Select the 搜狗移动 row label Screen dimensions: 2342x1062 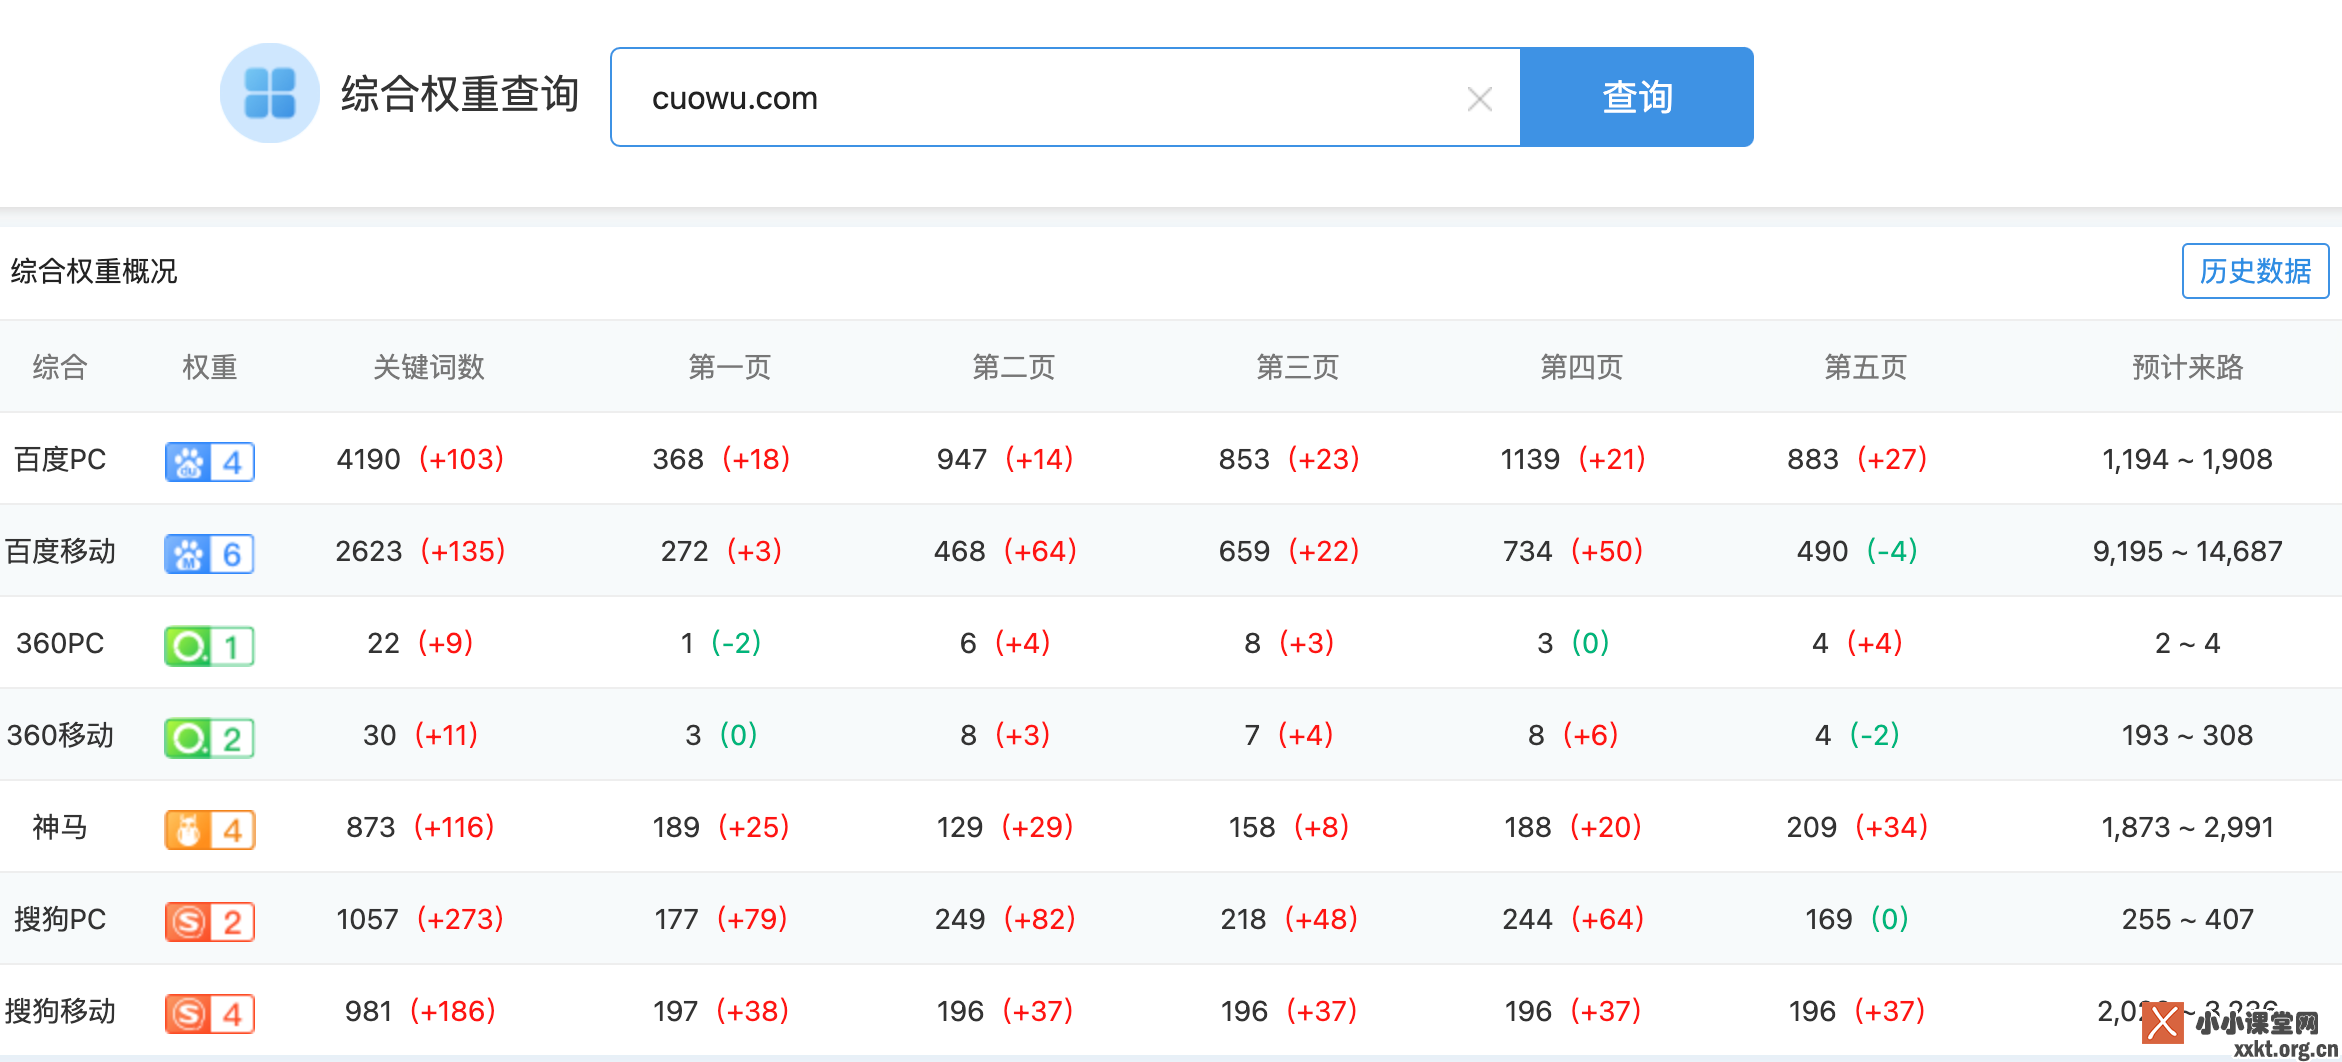[x=60, y=1011]
